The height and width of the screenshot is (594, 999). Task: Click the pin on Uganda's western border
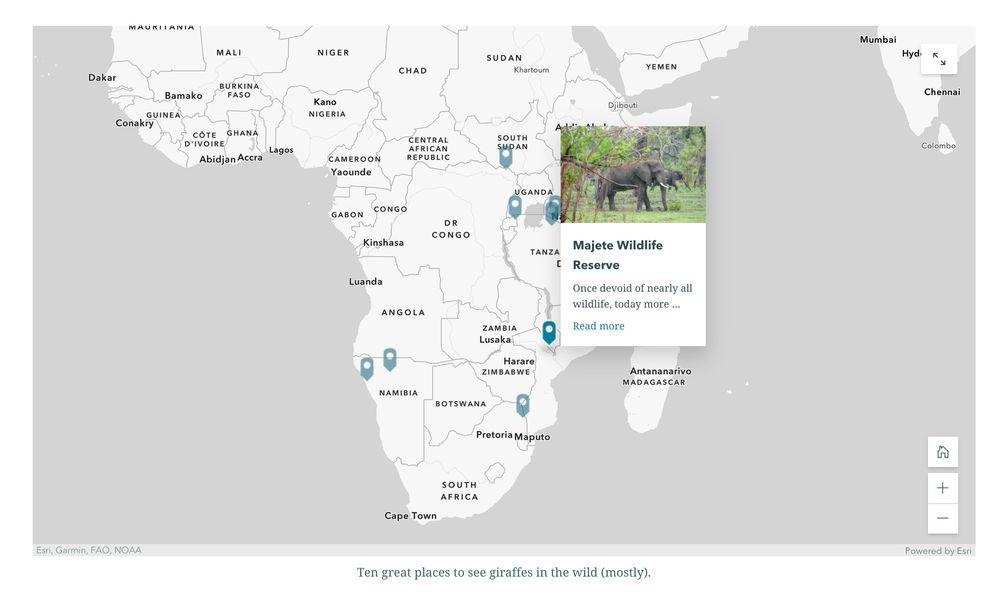click(515, 205)
